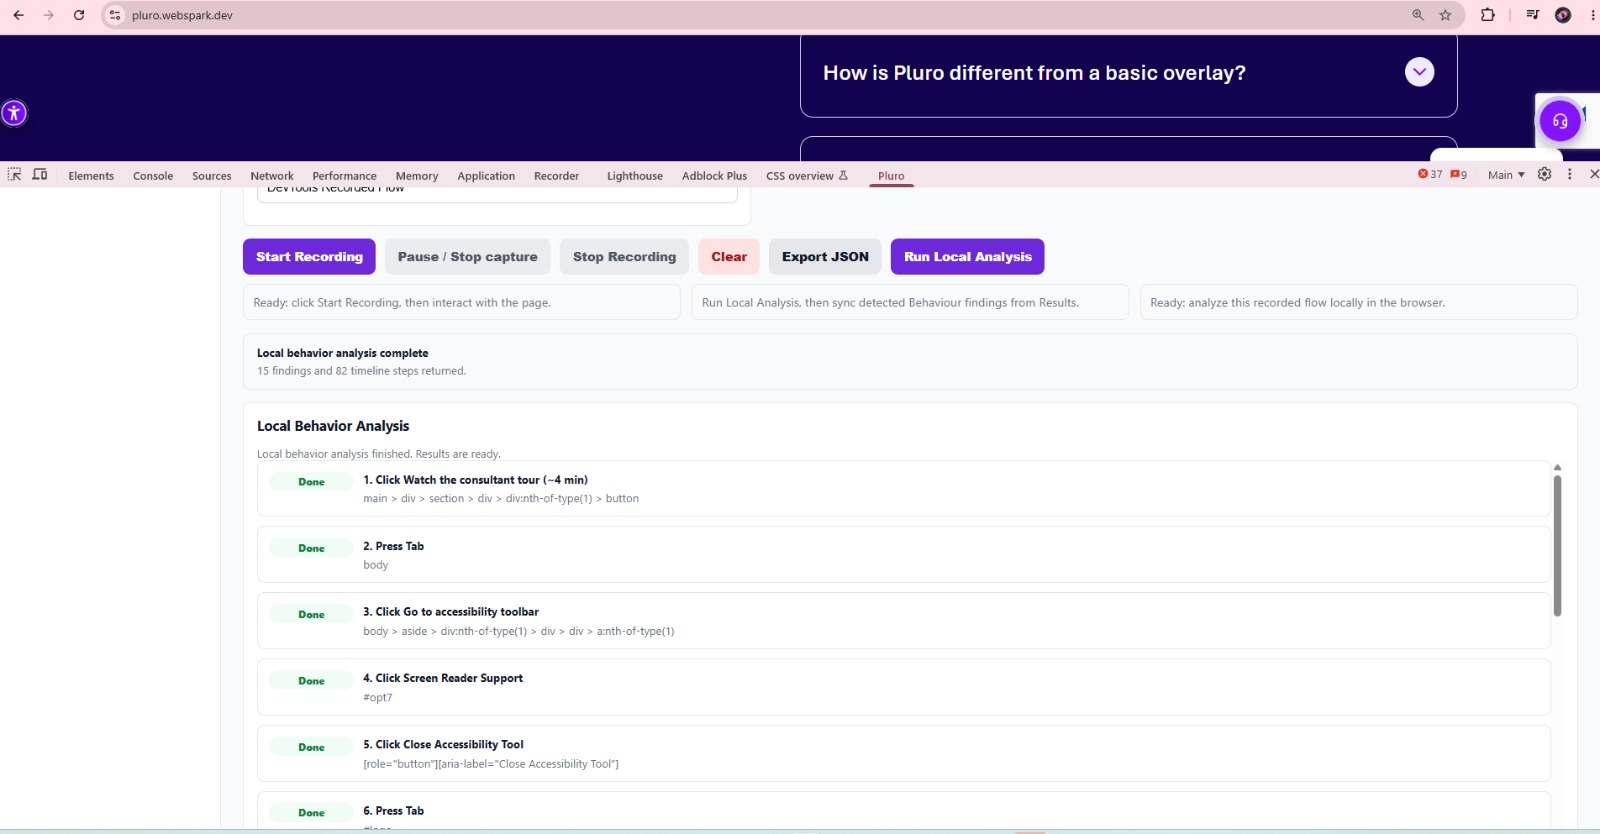Click the '#opt7' selector text
The height and width of the screenshot is (834, 1600).
378,698
